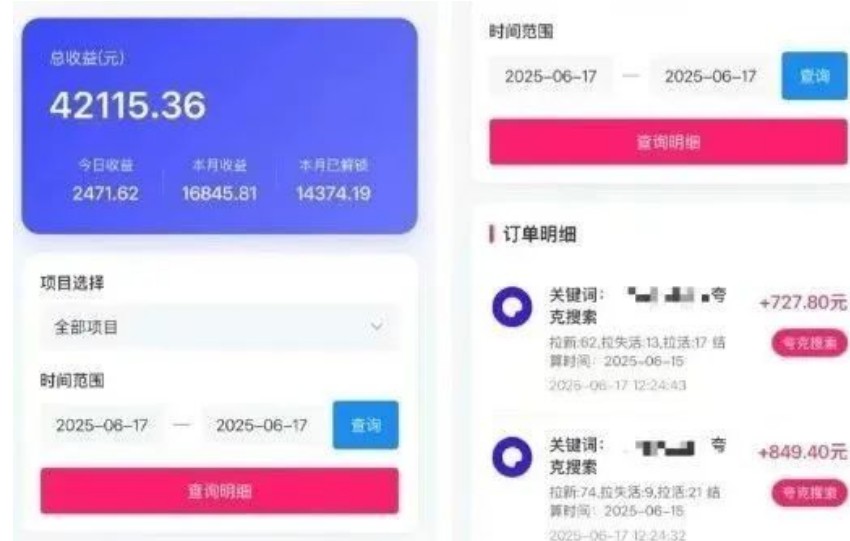
Task: Click this month's earnings value 16845.81
Action: click(220, 194)
